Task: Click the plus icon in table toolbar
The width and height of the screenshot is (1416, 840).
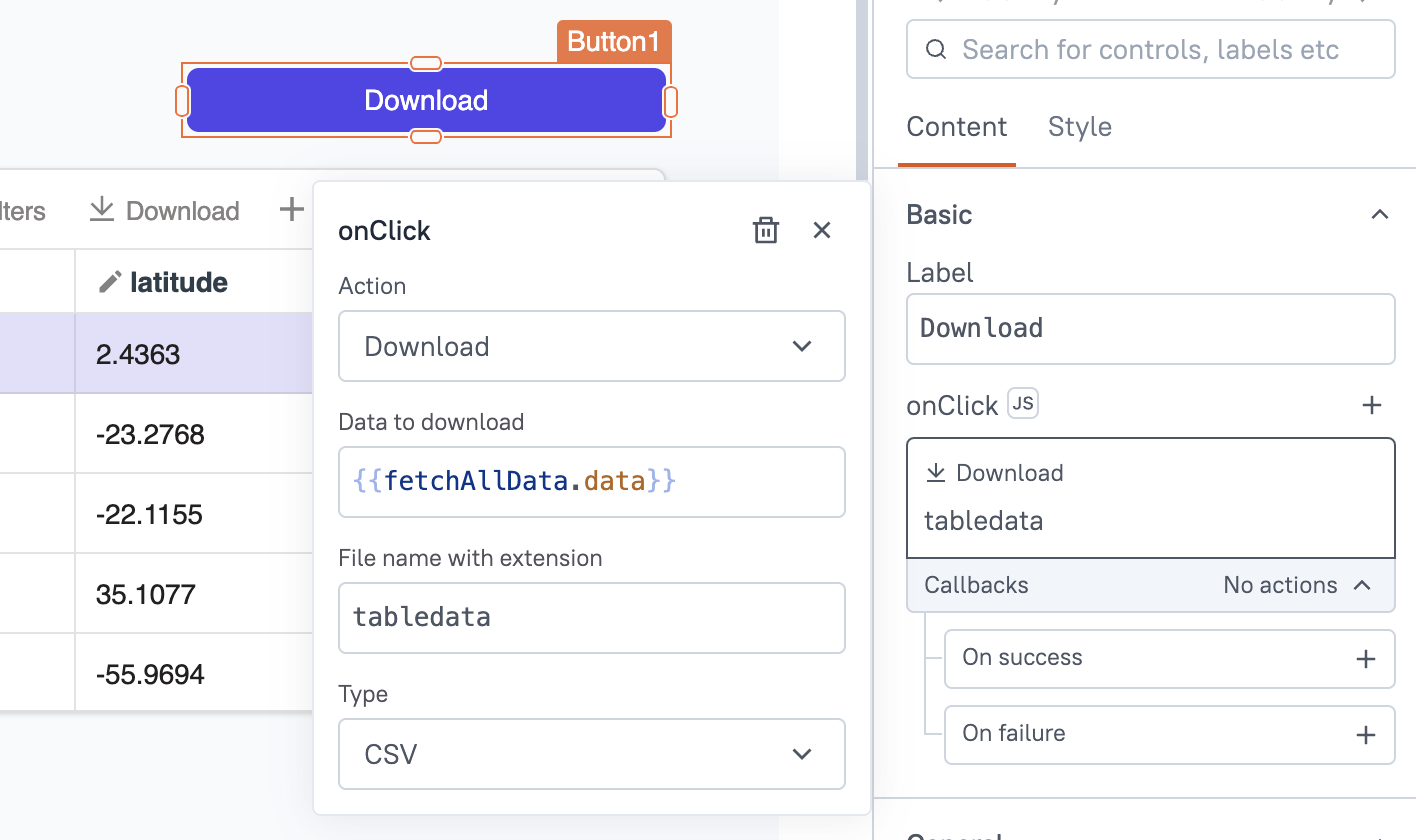Action: 291,210
